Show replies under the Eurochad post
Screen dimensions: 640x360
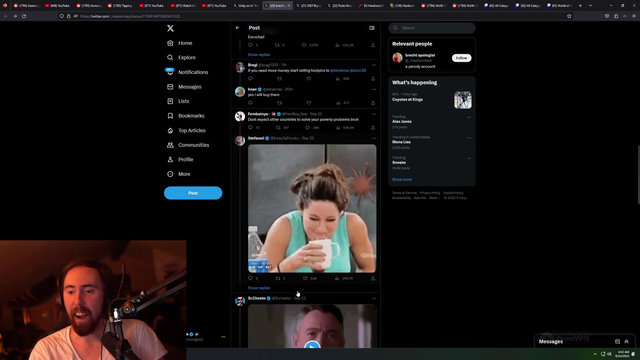tap(259, 55)
